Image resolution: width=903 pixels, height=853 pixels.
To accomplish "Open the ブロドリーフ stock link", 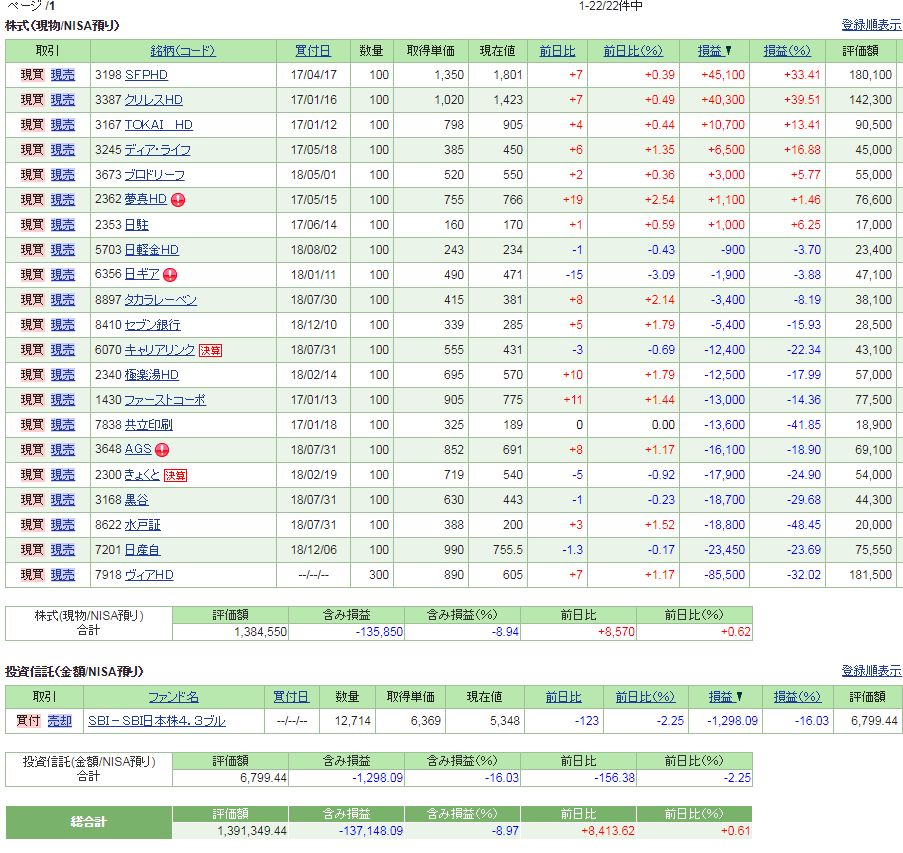I will (155, 175).
